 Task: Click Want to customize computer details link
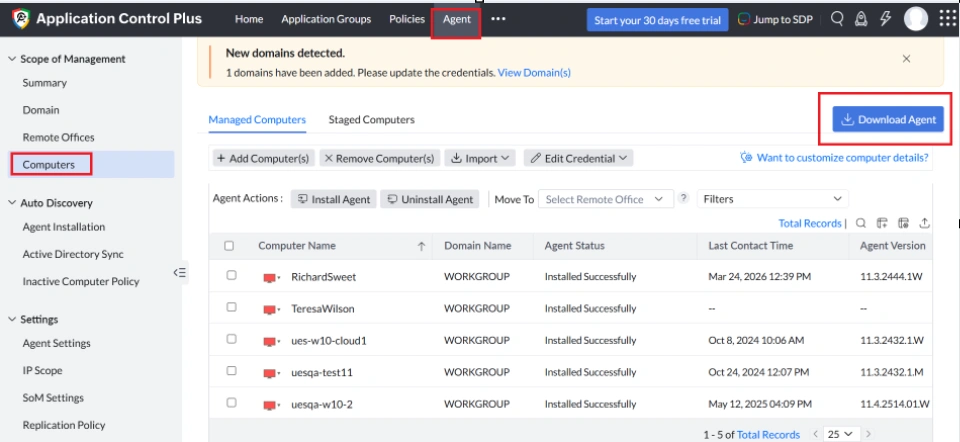point(842,158)
